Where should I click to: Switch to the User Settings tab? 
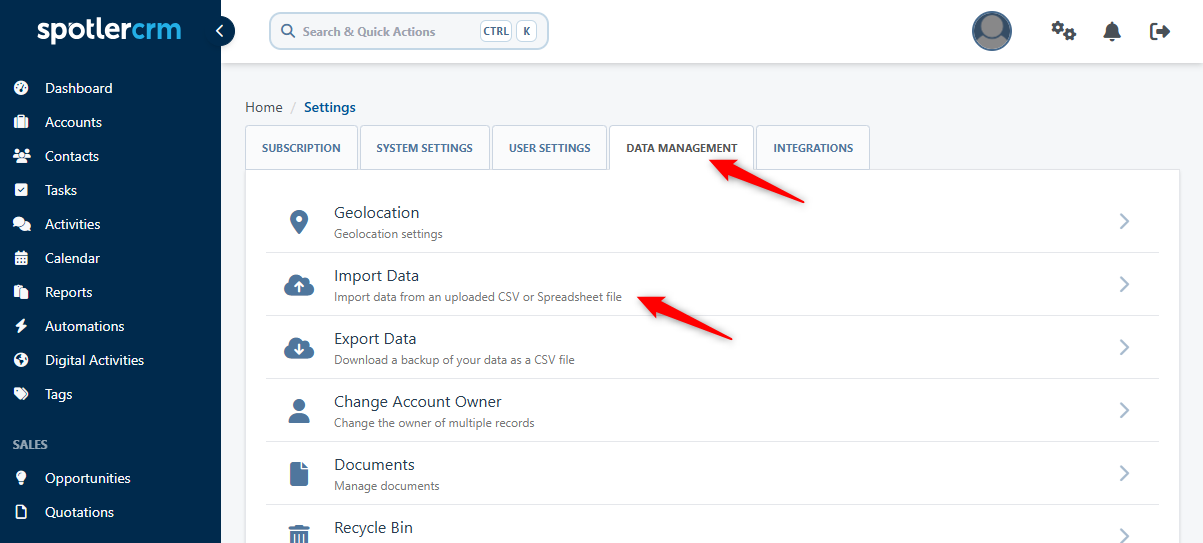[x=549, y=148]
